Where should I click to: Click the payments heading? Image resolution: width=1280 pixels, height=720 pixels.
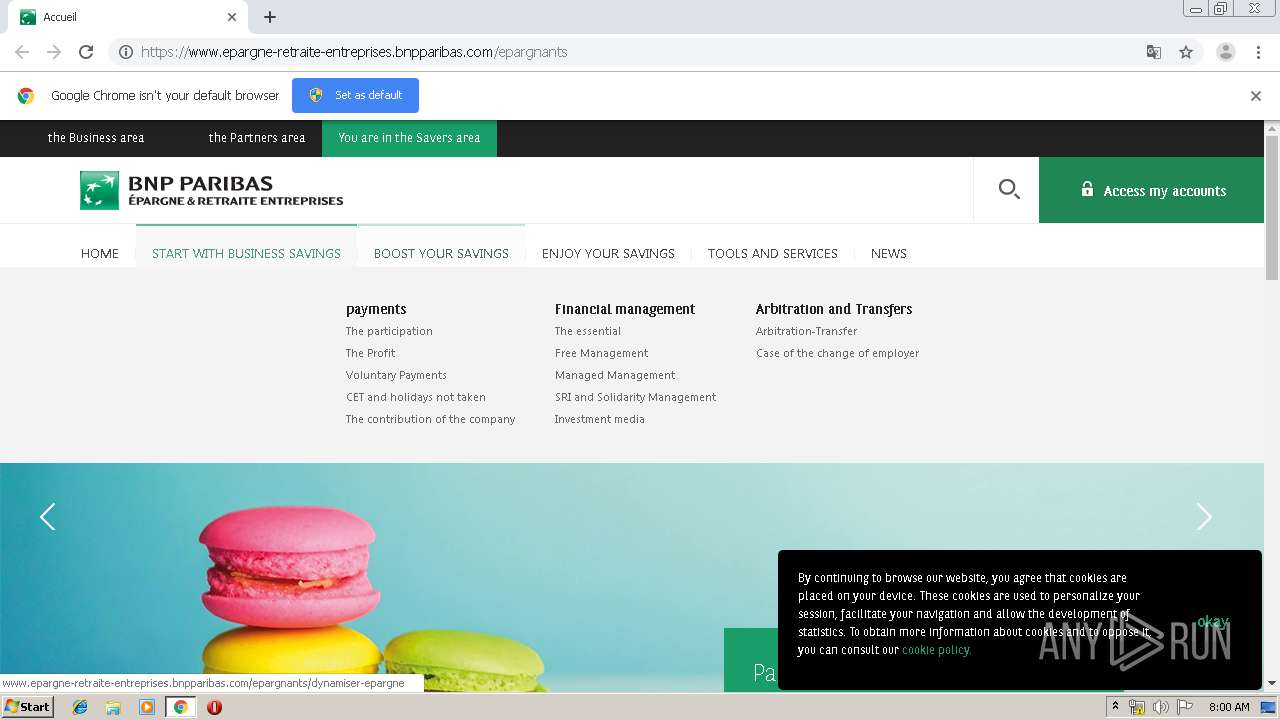coord(376,309)
